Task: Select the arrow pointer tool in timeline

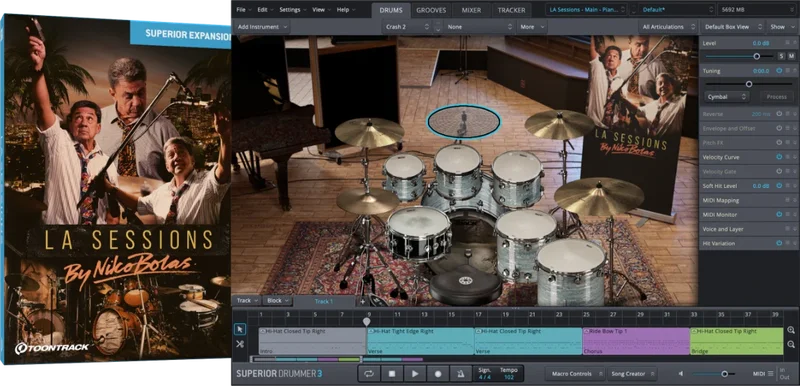Action: tap(240, 329)
